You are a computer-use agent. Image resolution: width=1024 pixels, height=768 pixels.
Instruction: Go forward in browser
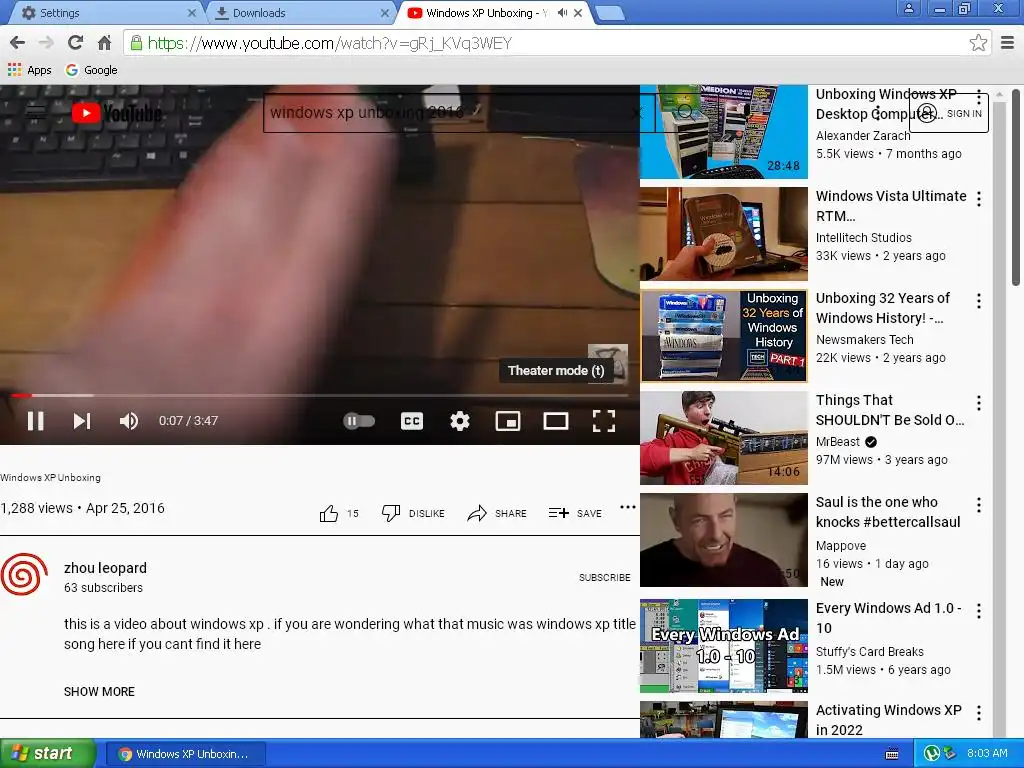46,43
